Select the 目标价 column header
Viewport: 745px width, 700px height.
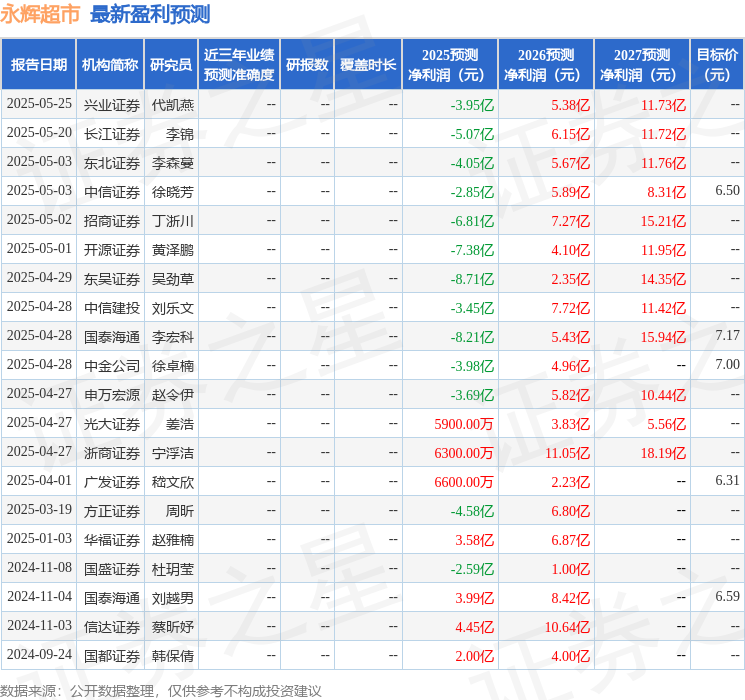click(717, 64)
